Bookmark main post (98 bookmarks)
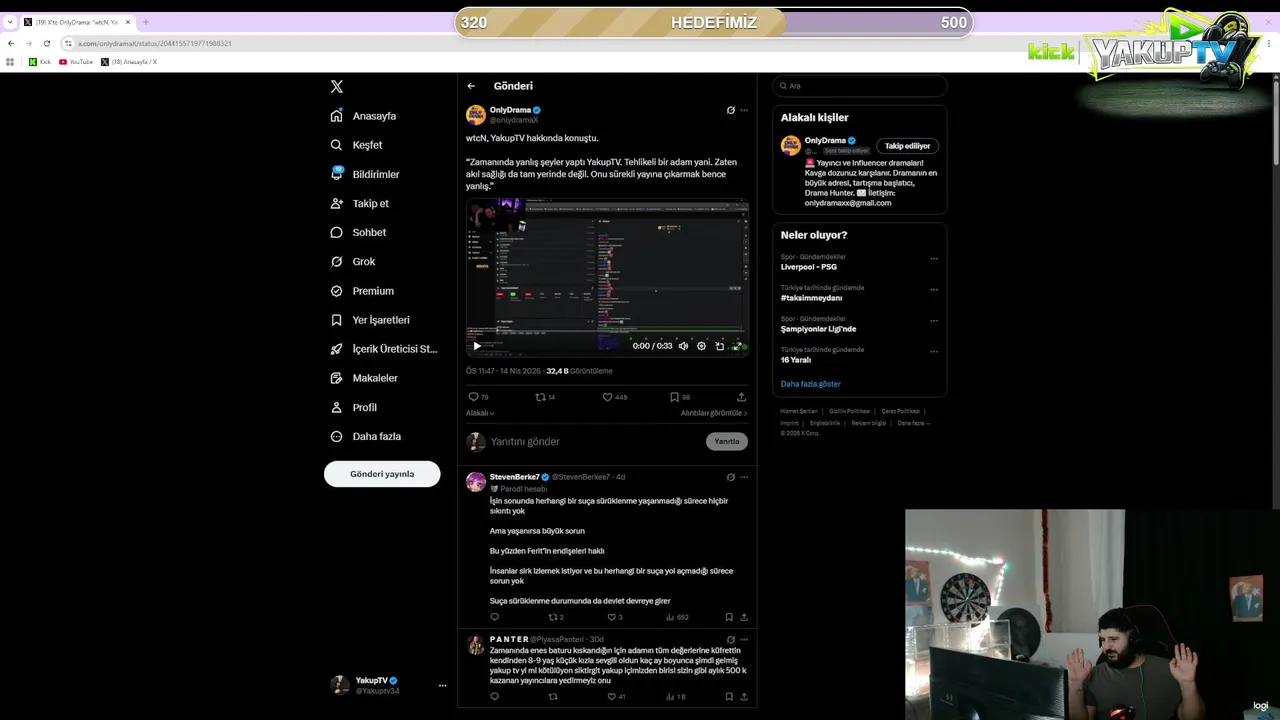 (680, 397)
